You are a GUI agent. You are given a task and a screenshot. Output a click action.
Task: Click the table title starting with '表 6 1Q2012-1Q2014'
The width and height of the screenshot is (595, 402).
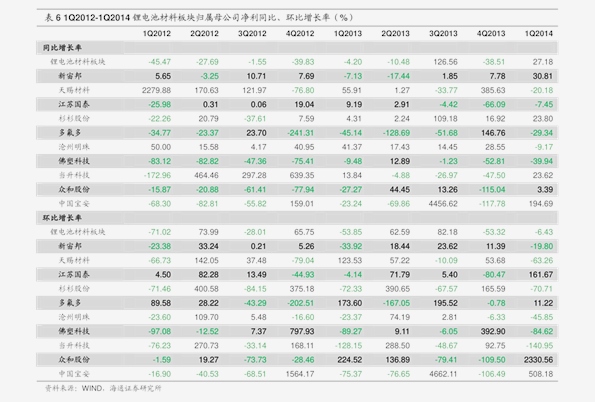coord(199,17)
